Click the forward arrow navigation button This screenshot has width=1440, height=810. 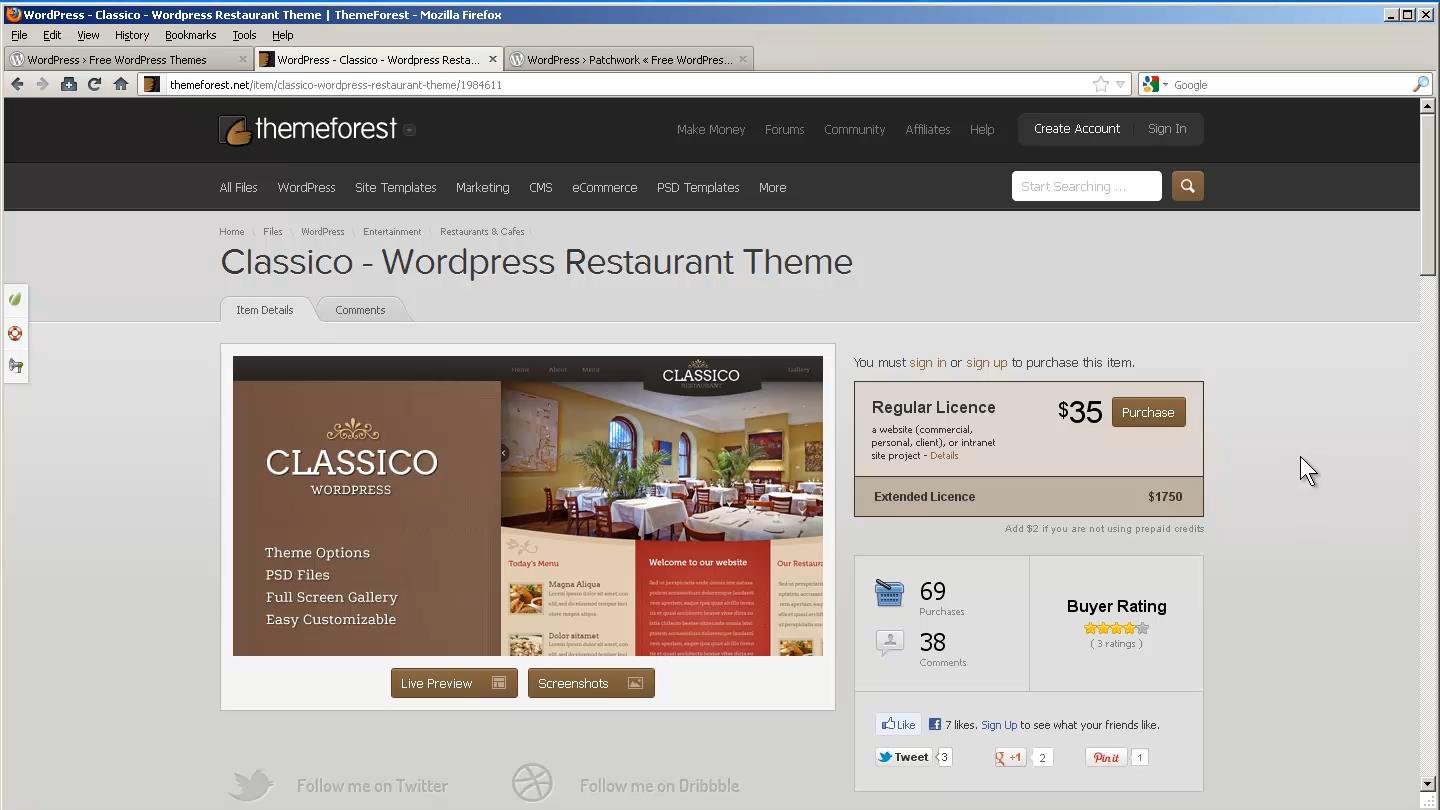pos(42,85)
